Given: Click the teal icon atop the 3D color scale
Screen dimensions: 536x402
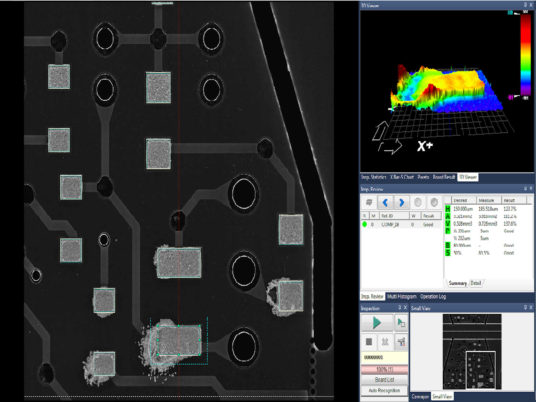Looking at the screenshot, I should pyautogui.click(x=510, y=13).
